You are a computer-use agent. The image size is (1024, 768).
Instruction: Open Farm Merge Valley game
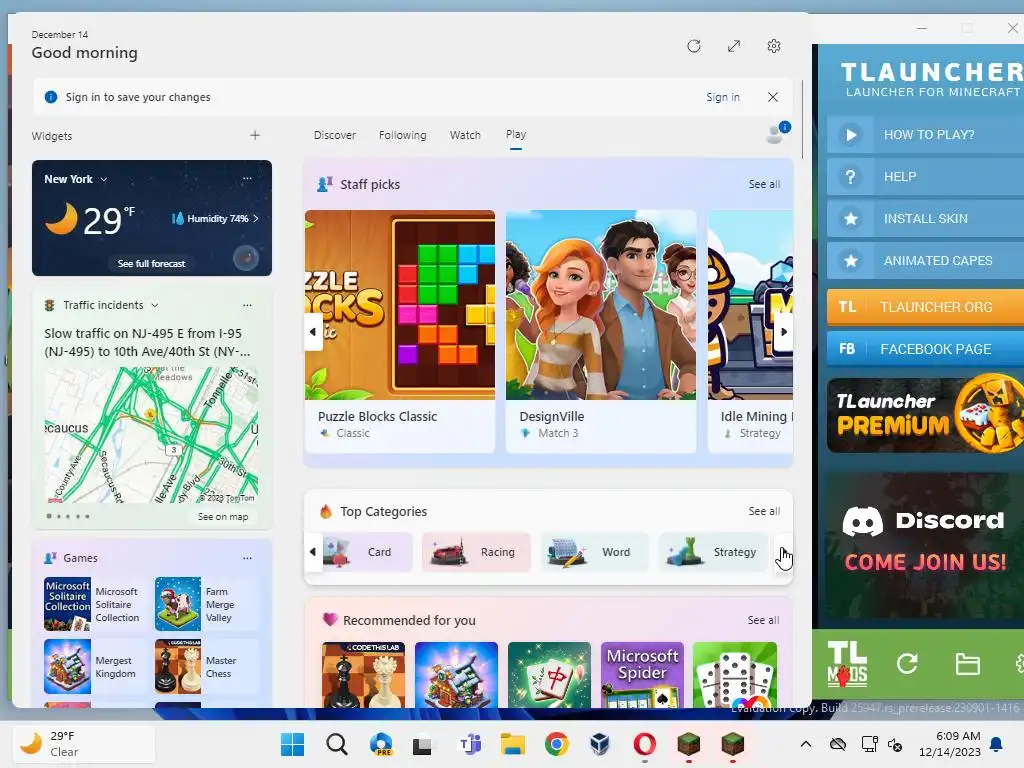coord(206,604)
